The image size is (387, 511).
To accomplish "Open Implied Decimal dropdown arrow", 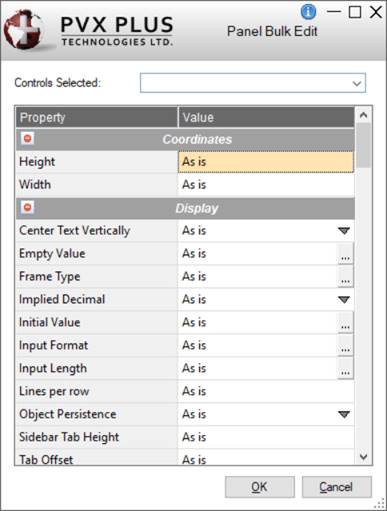I will [x=344, y=300].
